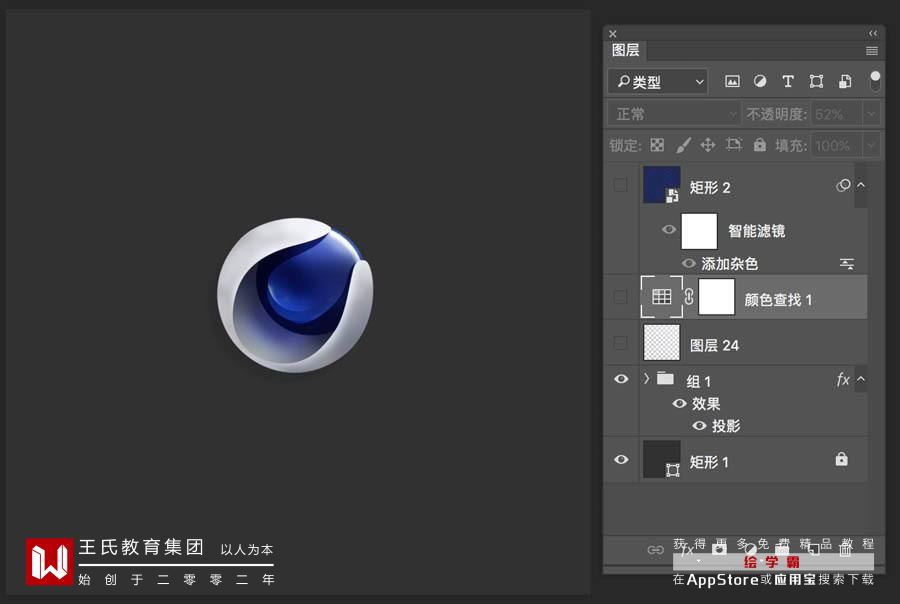Viewport: 900px width, 604px height.
Task: Click the 不透明度 opacity value field
Action: click(836, 114)
